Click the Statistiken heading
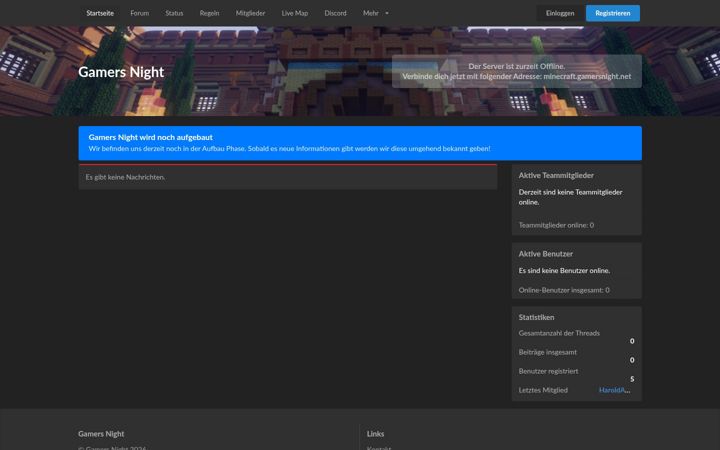The image size is (720, 450). (536, 317)
